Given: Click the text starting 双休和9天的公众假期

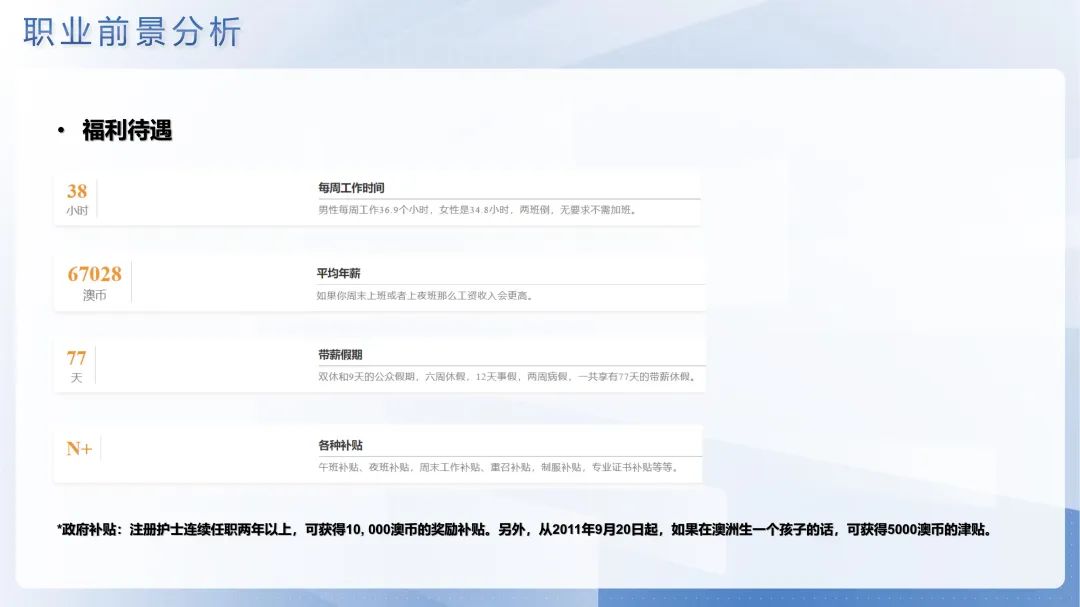Looking at the screenshot, I should (508, 377).
